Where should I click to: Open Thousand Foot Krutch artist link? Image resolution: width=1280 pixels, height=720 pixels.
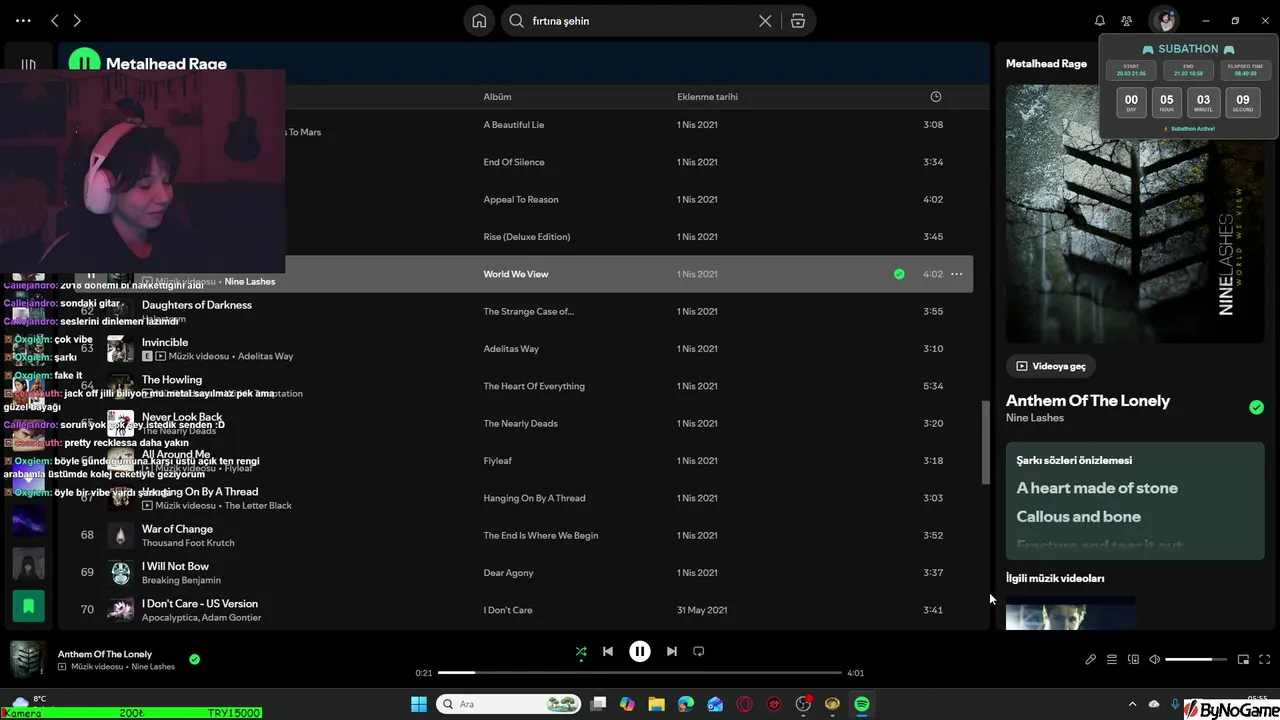[x=188, y=543]
